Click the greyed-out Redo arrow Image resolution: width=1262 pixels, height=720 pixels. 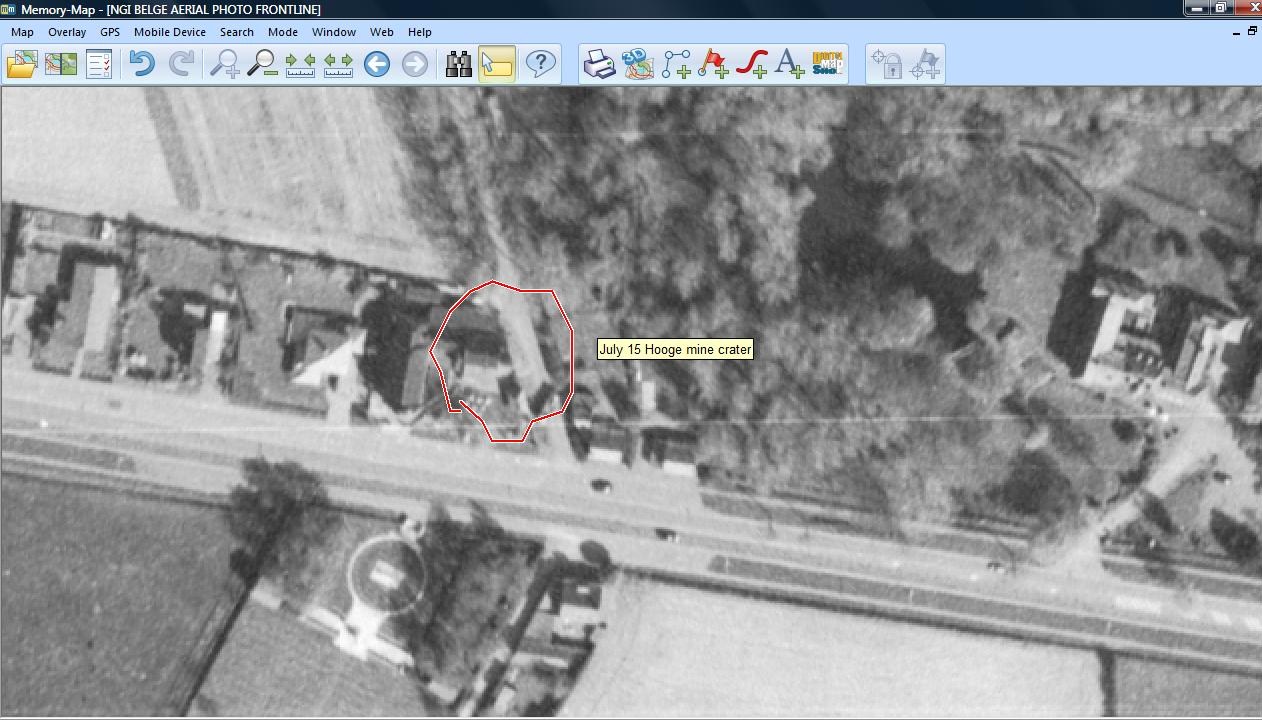(x=181, y=64)
